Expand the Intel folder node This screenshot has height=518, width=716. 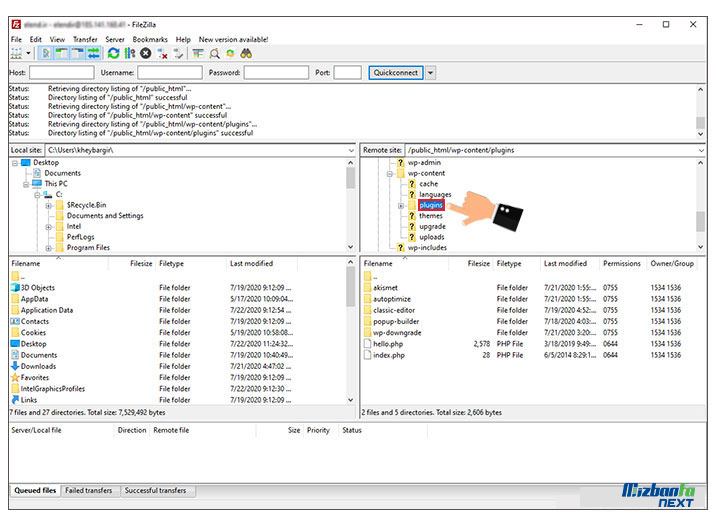[48, 227]
